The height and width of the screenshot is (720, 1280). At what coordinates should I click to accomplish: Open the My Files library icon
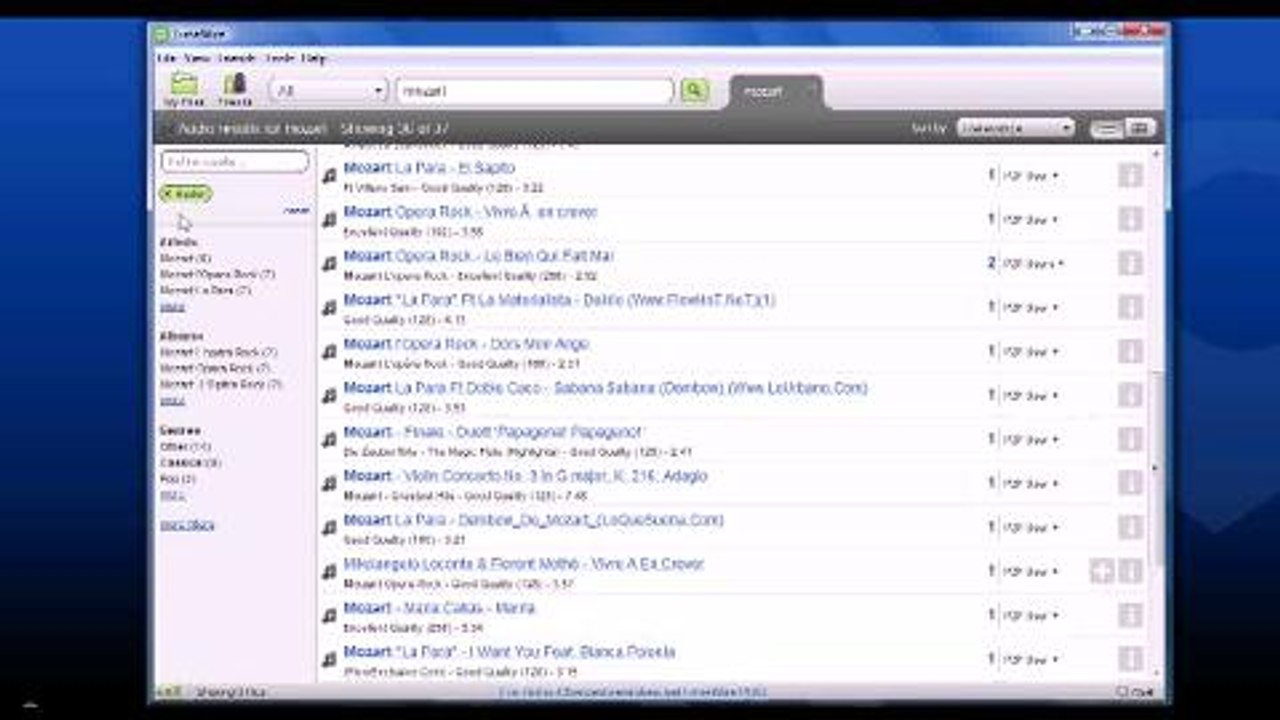coord(184,90)
